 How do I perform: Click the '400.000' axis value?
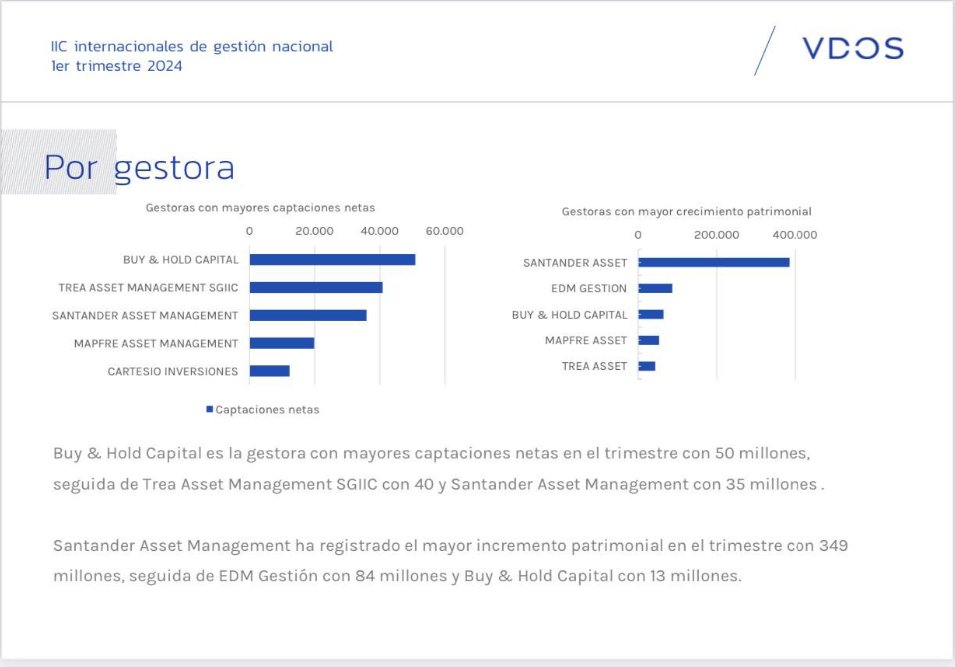click(x=795, y=235)
